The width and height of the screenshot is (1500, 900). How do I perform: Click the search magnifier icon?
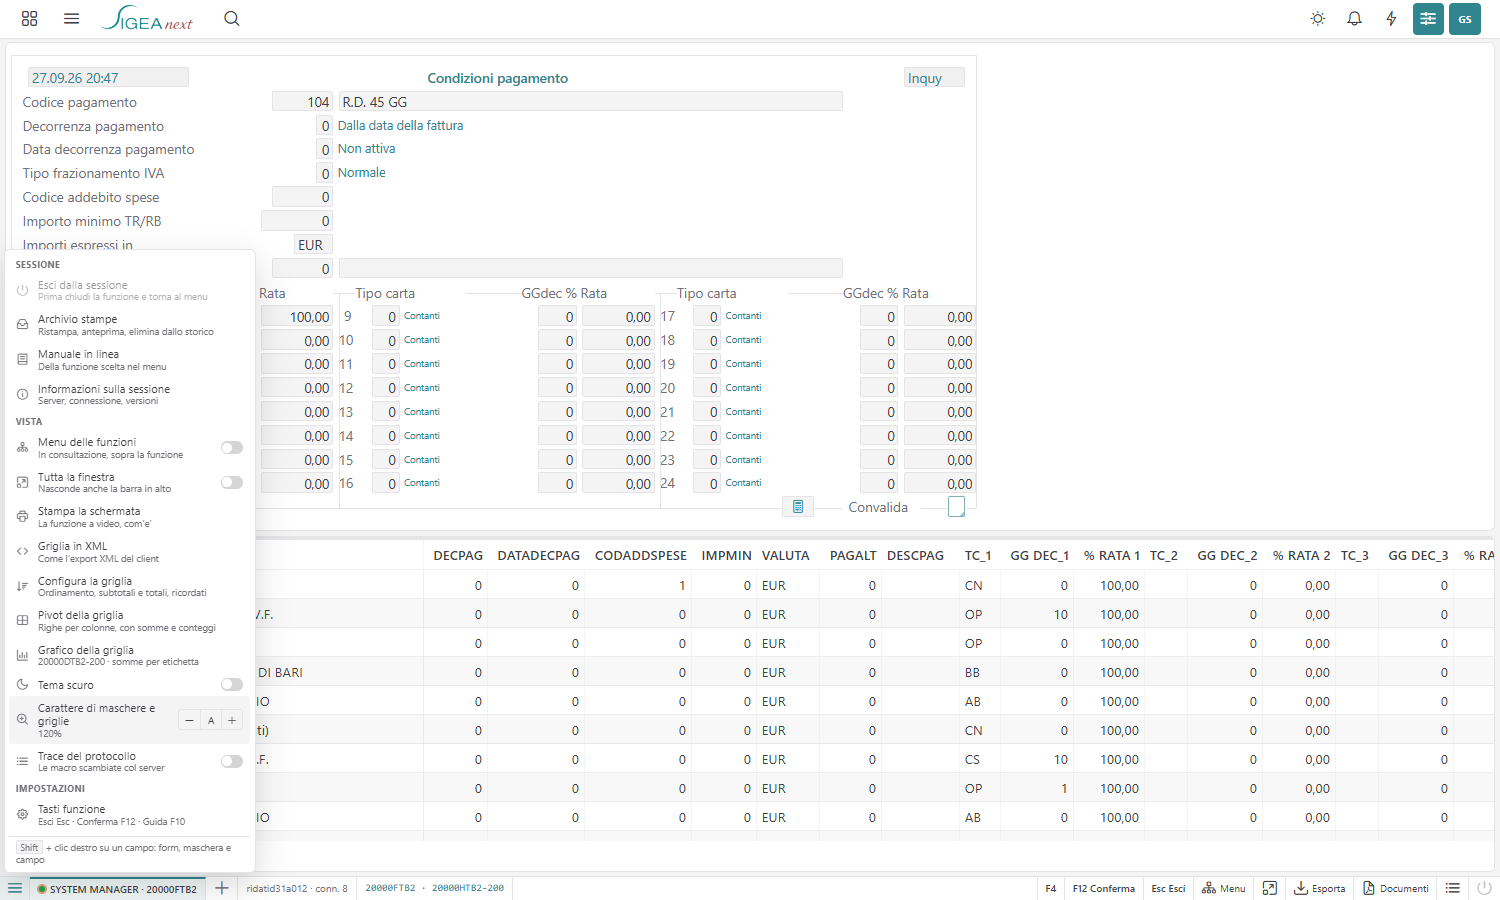[x=232, y=18]
